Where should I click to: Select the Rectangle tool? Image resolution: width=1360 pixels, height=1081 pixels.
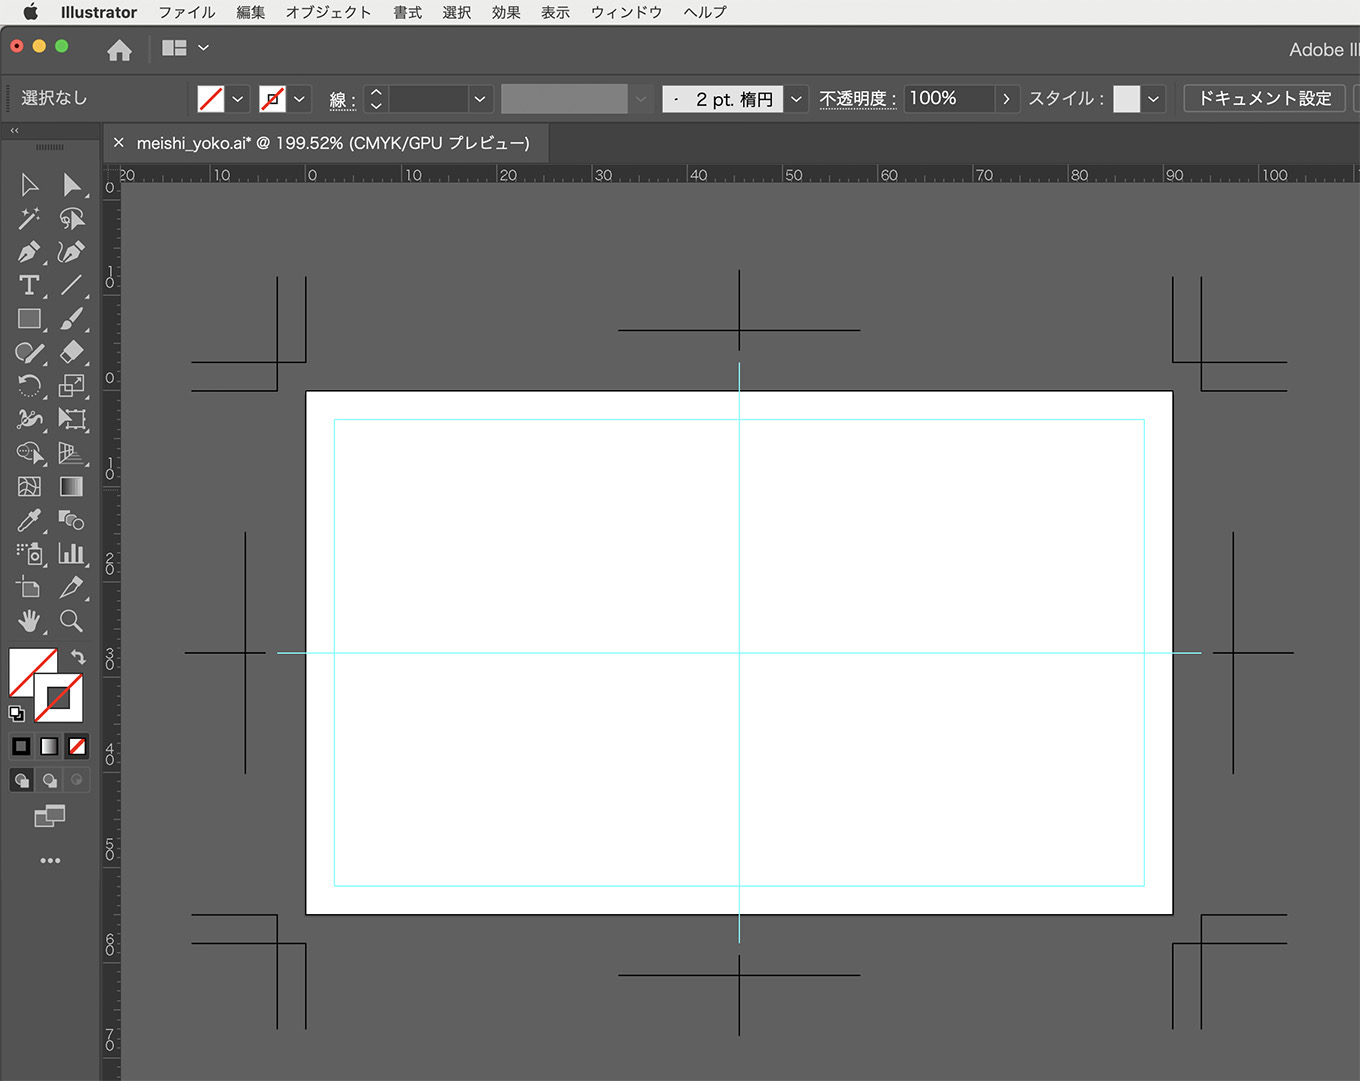coord(29,319)
